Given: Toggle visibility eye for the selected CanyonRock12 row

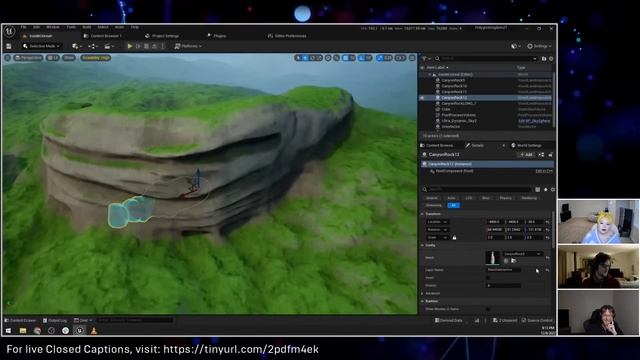Looking at the screenshot, I should click(422, 98).
